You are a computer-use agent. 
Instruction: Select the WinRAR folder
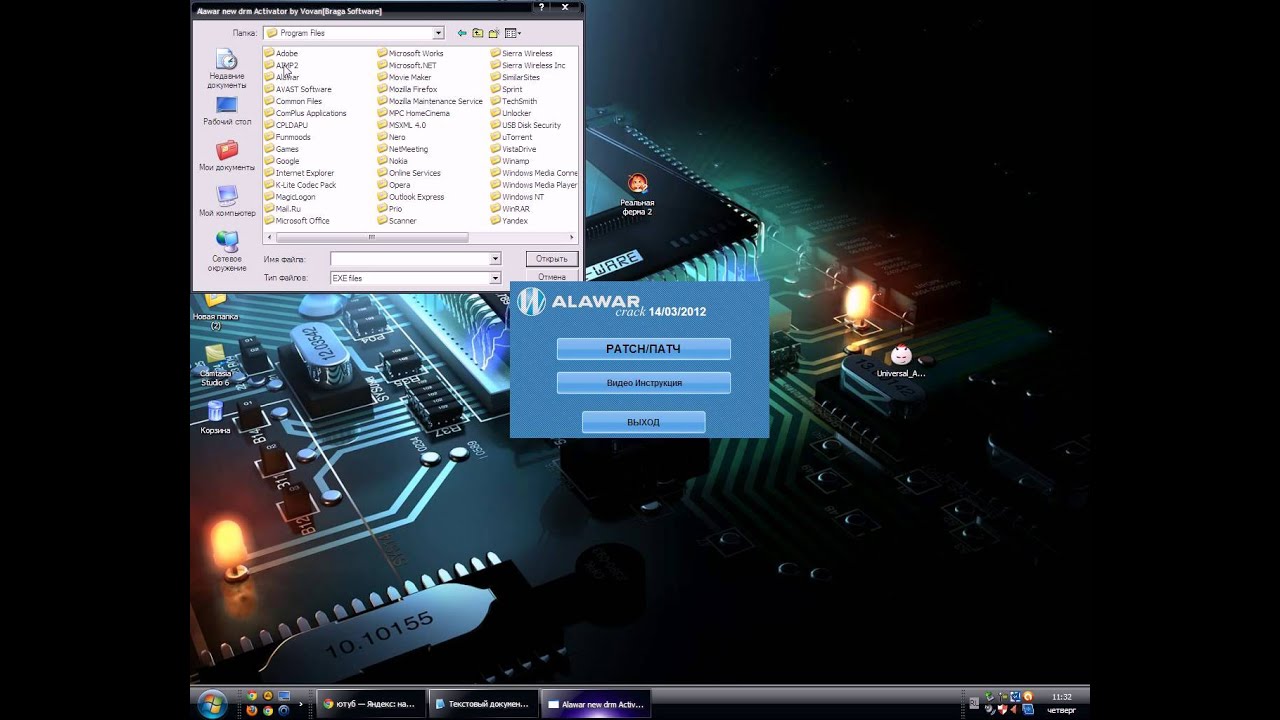(x=510, y=209)
